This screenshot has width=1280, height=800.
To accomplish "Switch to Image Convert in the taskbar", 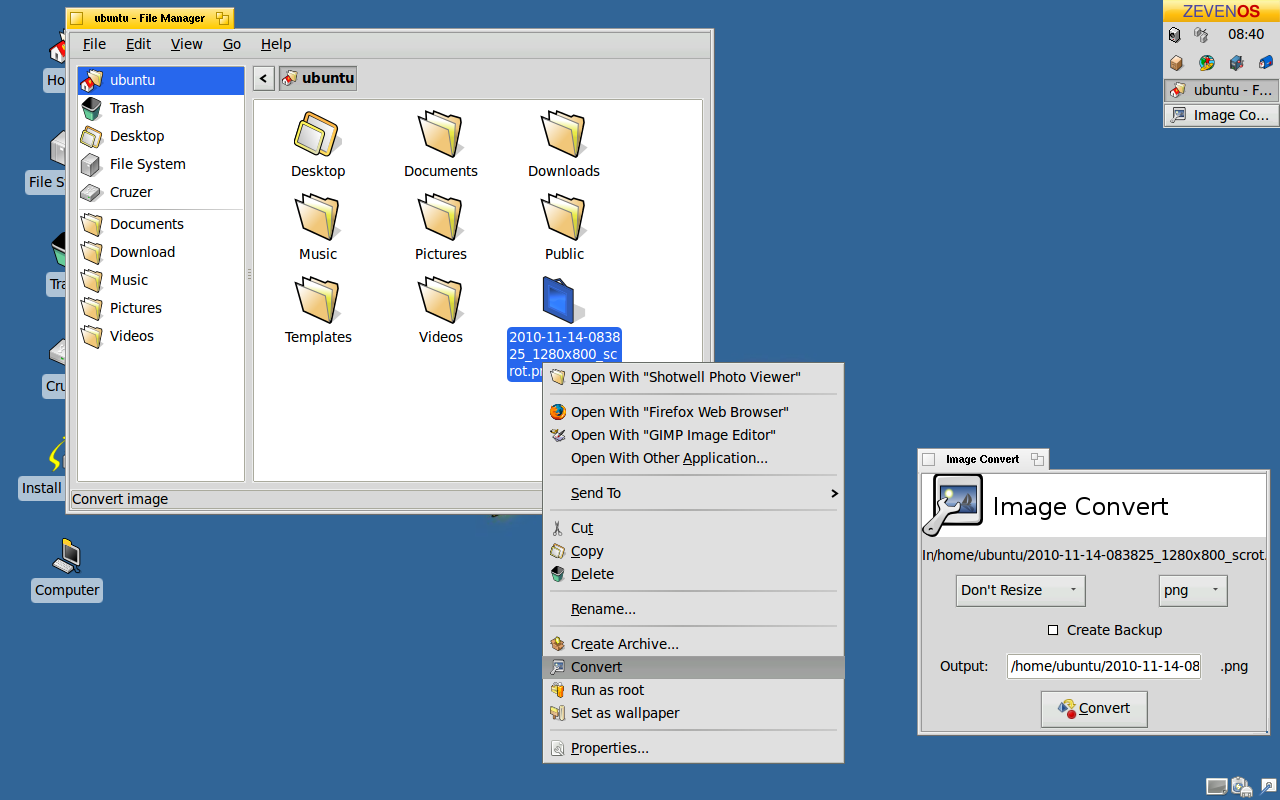I will point(1221,115).
